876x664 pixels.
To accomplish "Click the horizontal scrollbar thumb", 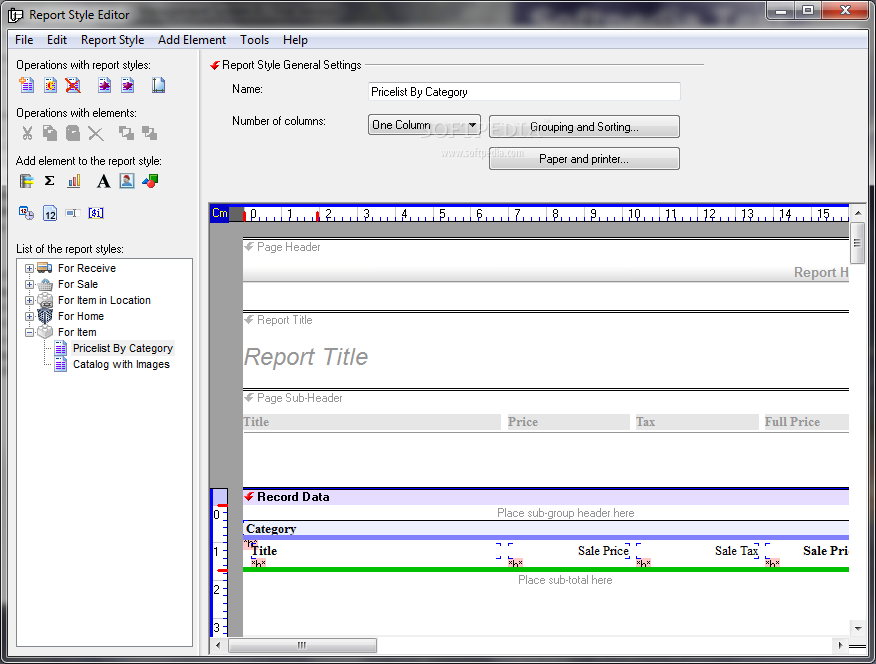I will point(302,646).
